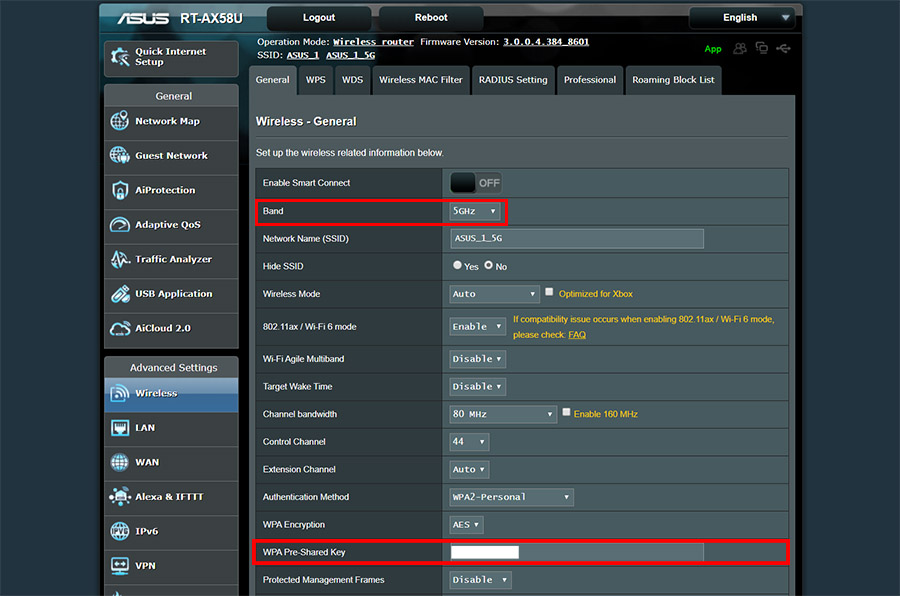Image resolution: width=900 pixels, height=596 pixels.
Task: Check the Optimized for Xbox box
Action: click(x=549, y=292)
